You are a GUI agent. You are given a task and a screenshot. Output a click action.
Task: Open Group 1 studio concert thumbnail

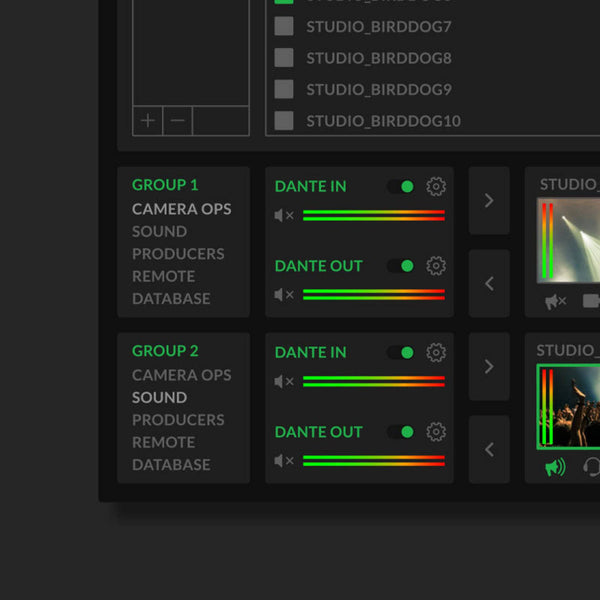click(569, 240)
